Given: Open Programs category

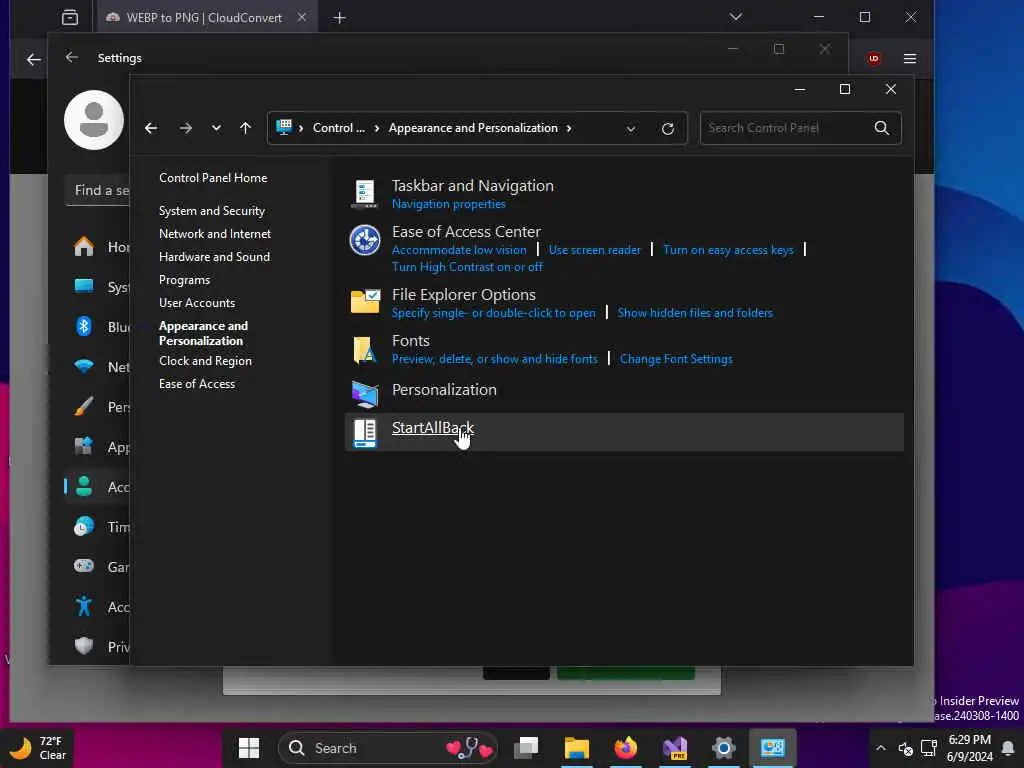Looking at the screenshot, I should 184,280.
